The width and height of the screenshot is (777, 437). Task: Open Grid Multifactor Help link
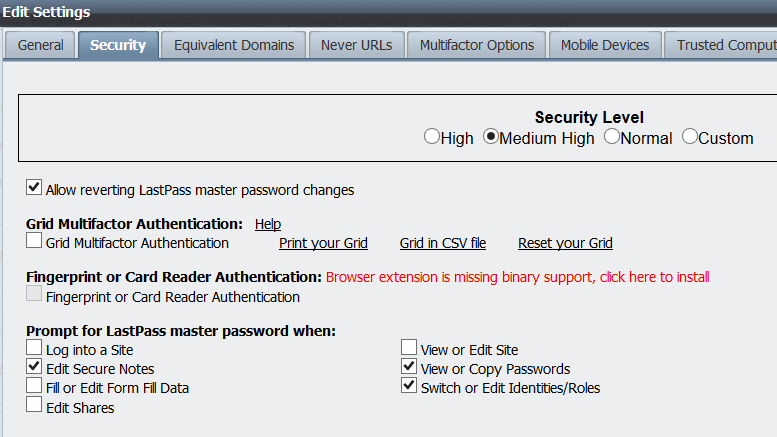[x=268, y=224]
